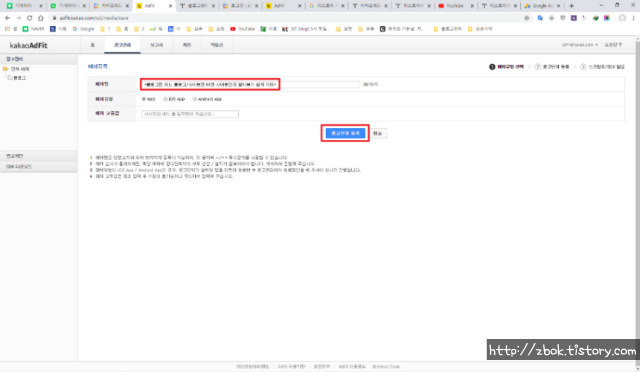The height and width of the screenshot is (372, 640).
Task: Close the Google Ads tab
Action: pos(558,6)
